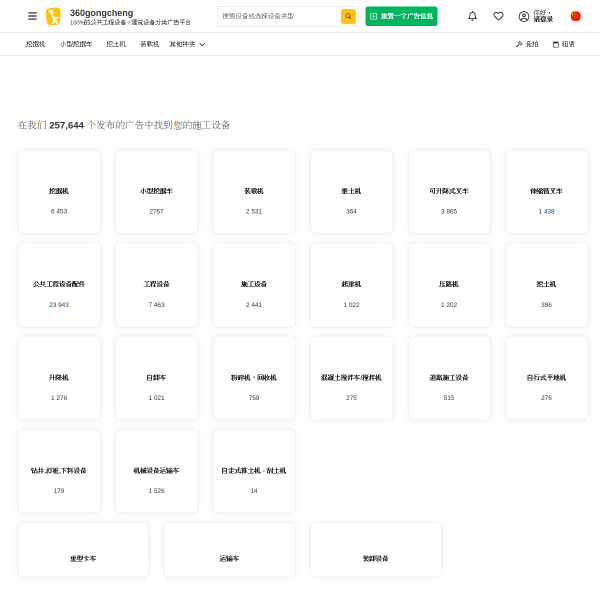Click the heading text with 257,644 ads

pos(124,125)
